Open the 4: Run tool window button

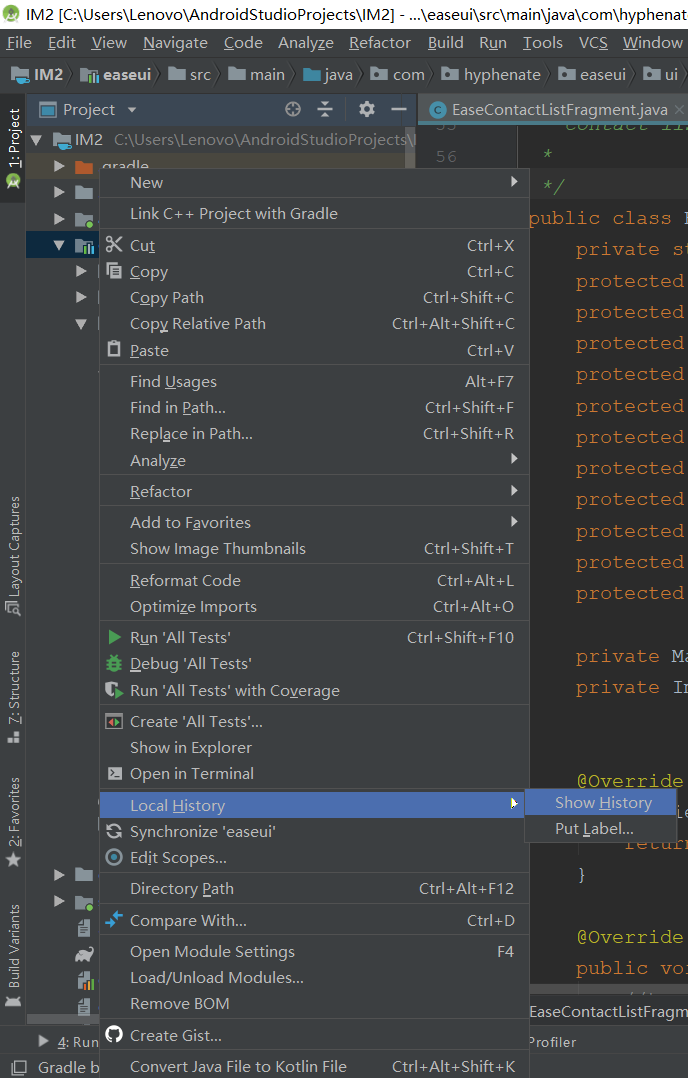point(69,1042)
